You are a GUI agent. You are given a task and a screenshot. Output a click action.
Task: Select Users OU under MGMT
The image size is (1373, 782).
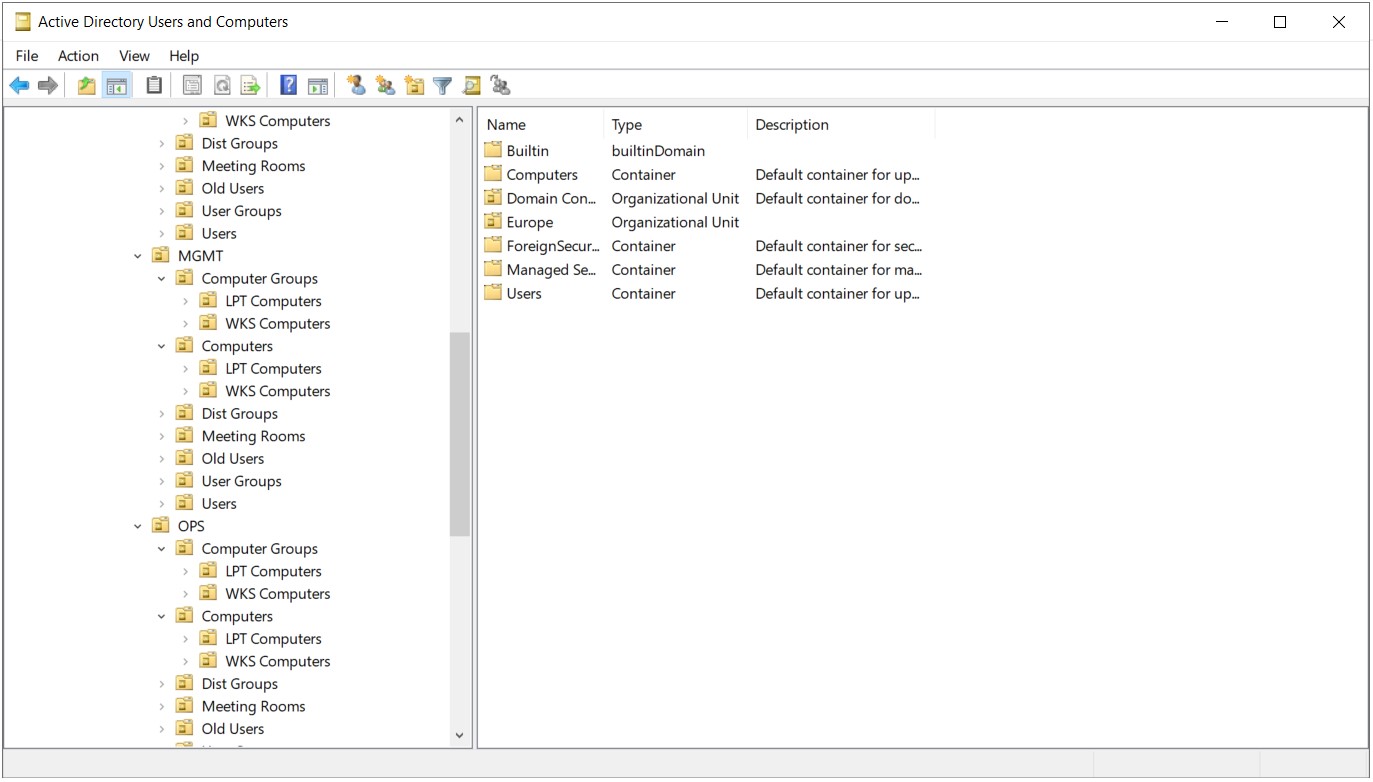click(219, 504)
